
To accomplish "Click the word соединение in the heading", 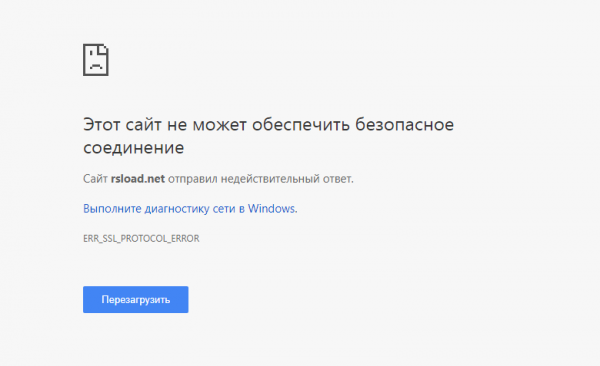I will [134, 148].
